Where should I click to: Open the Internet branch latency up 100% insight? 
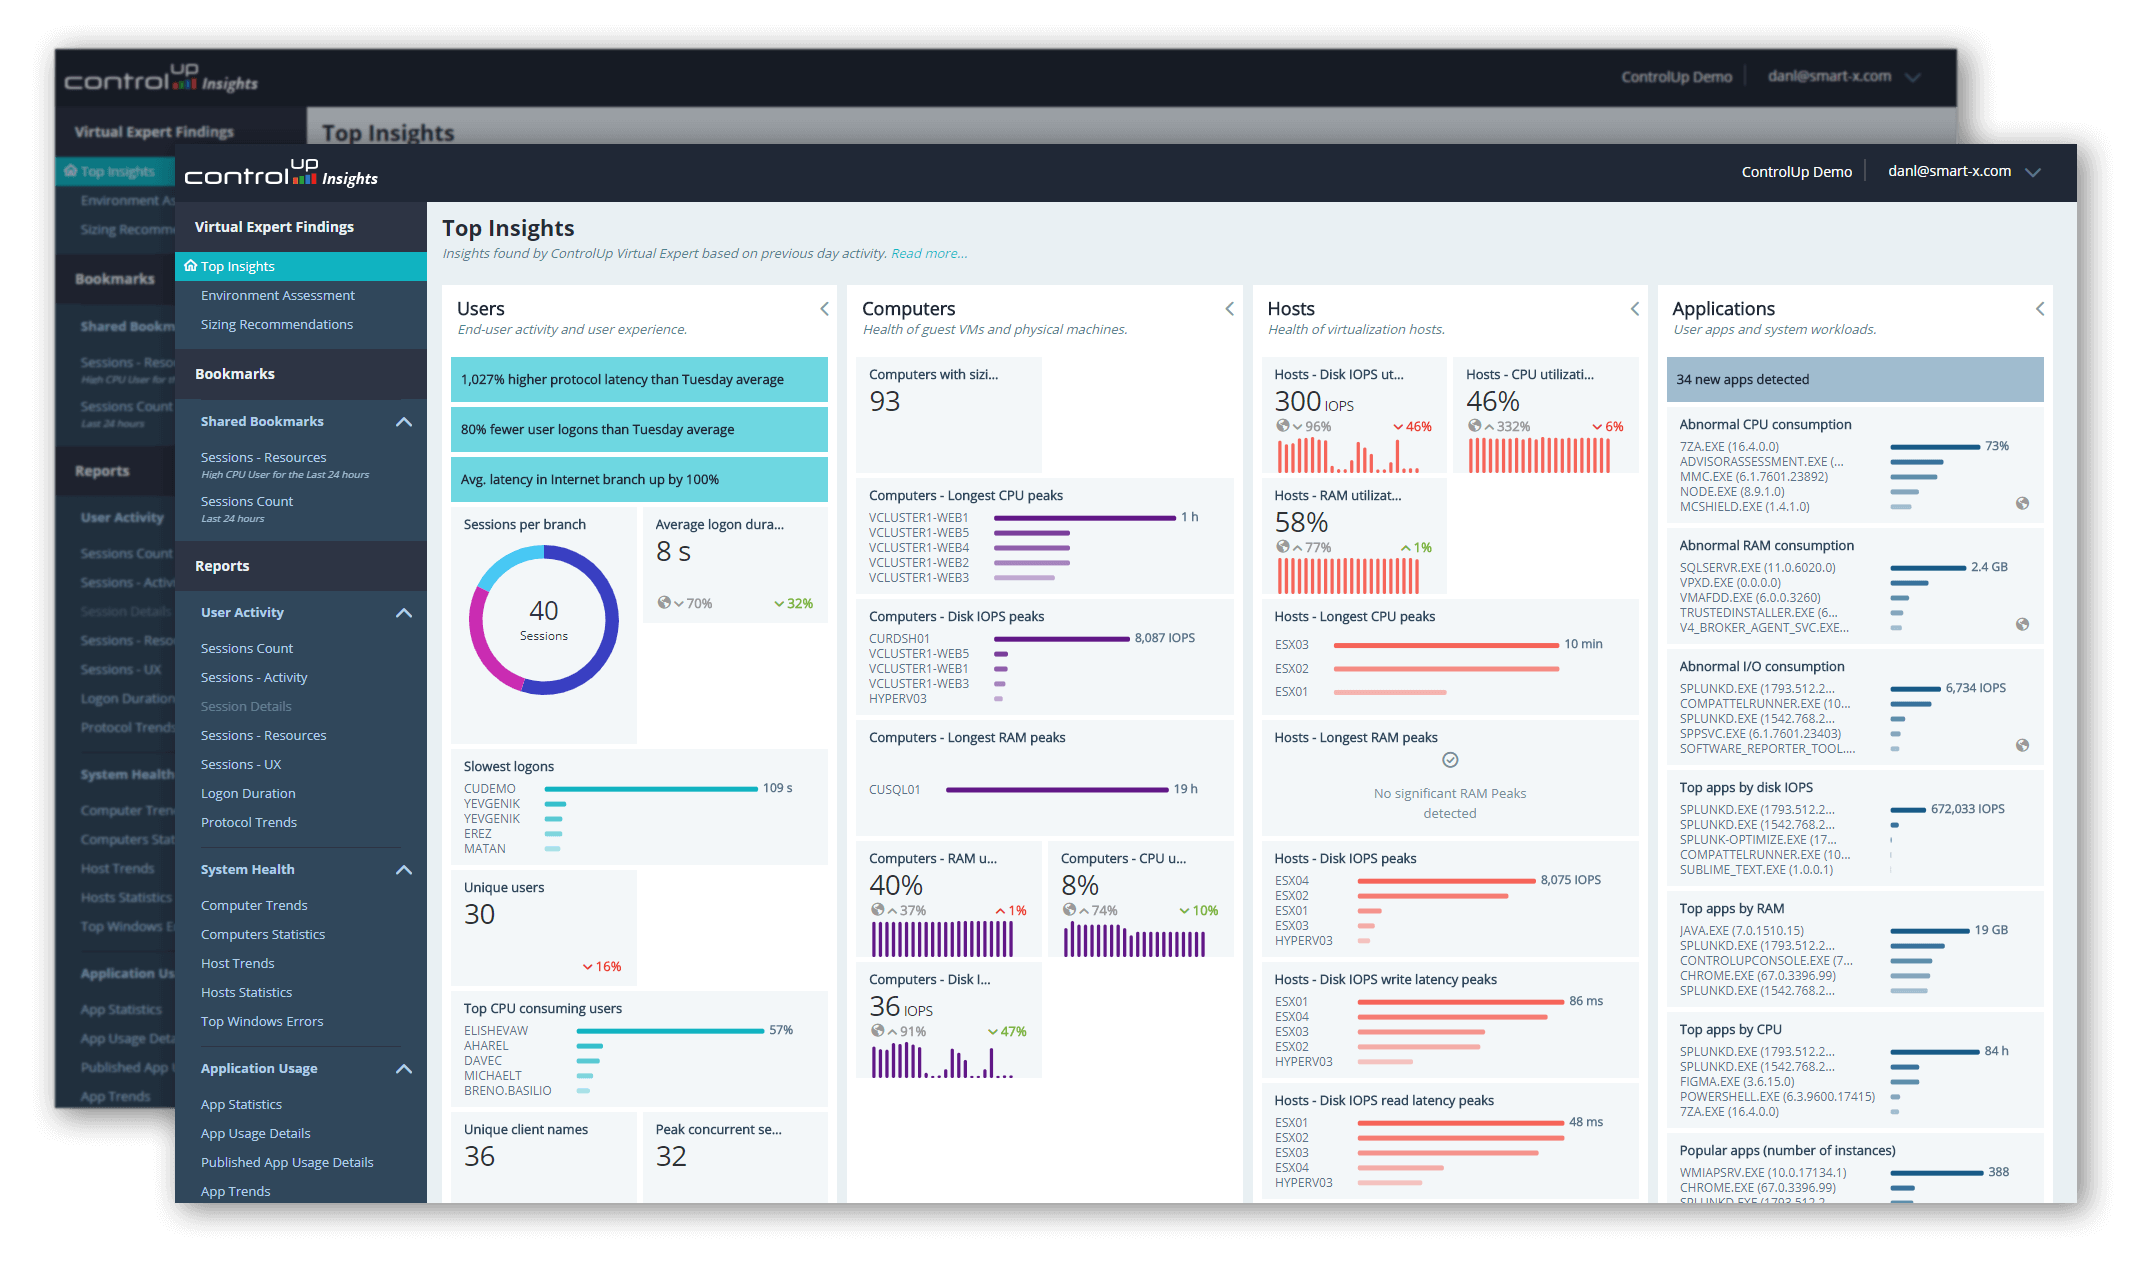(639, 479)
